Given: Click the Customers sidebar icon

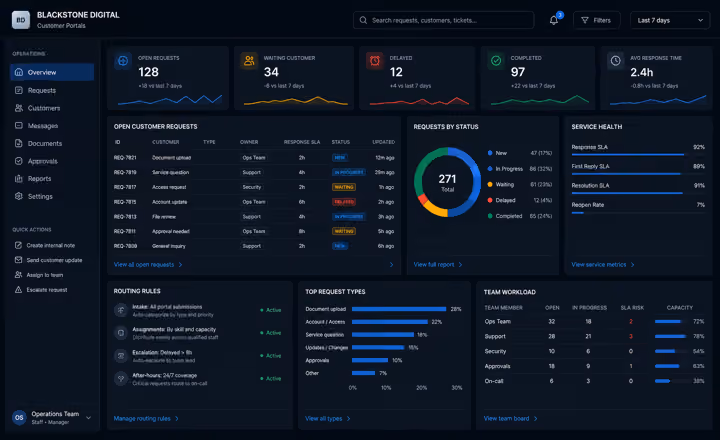Looking at the screenshot, I should [19, 108].
